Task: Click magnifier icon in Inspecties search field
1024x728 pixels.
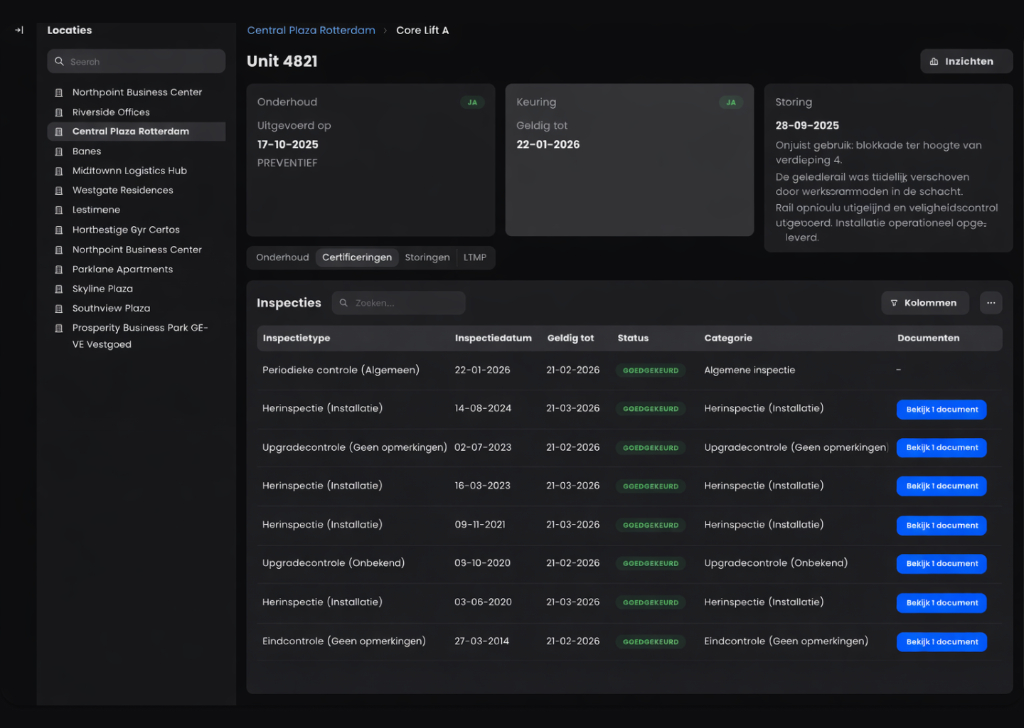Action: pyautogui.click(x=344, y=303)
